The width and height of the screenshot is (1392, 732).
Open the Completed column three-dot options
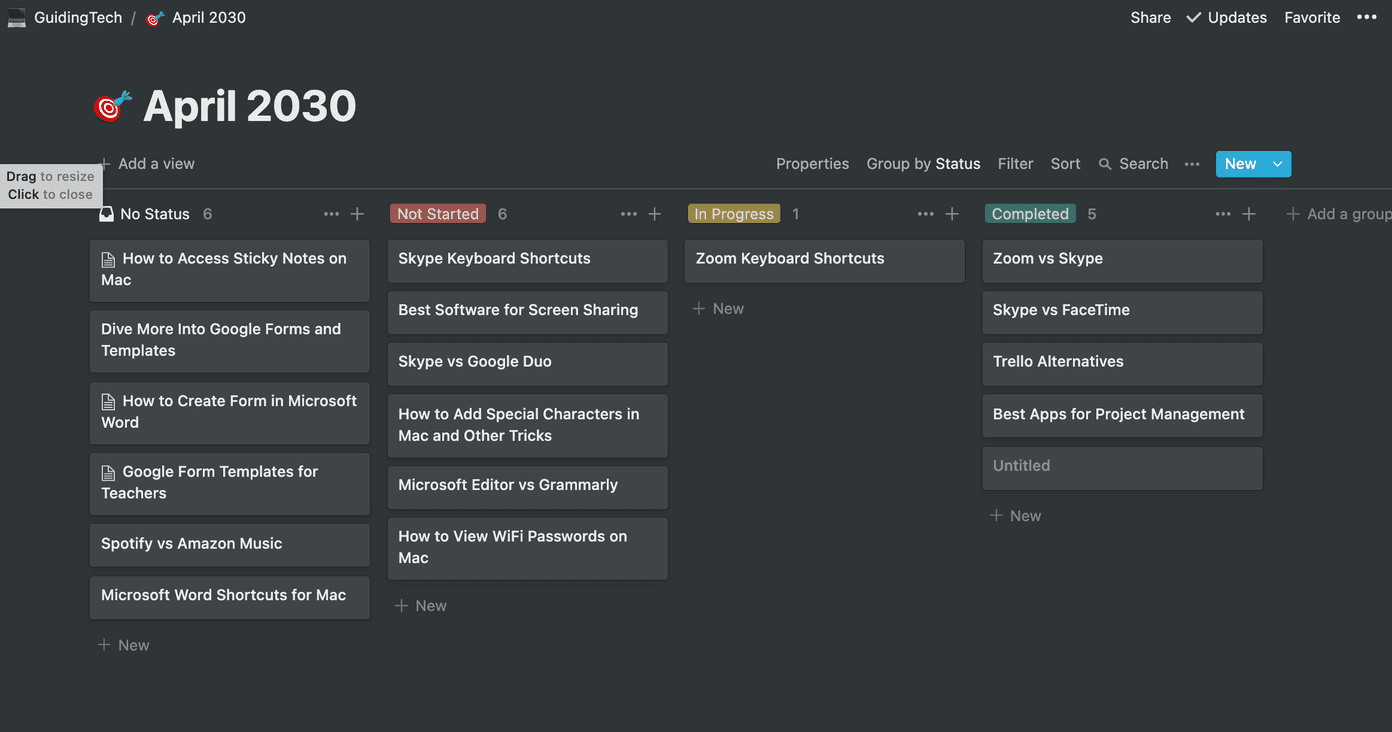[x=1223, y=214]
